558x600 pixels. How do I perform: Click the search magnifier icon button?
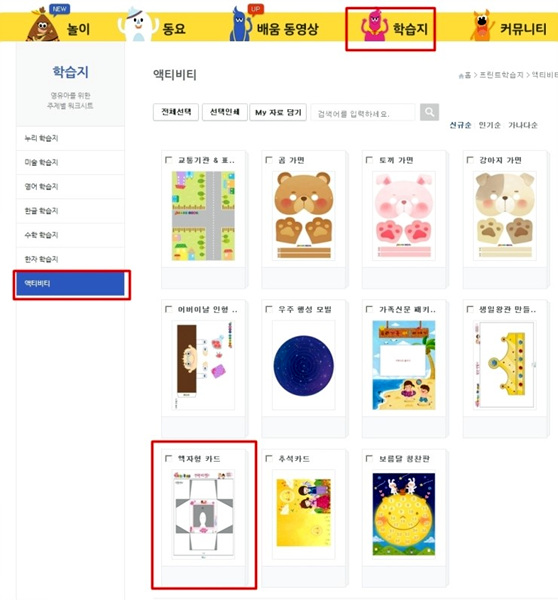429,112
